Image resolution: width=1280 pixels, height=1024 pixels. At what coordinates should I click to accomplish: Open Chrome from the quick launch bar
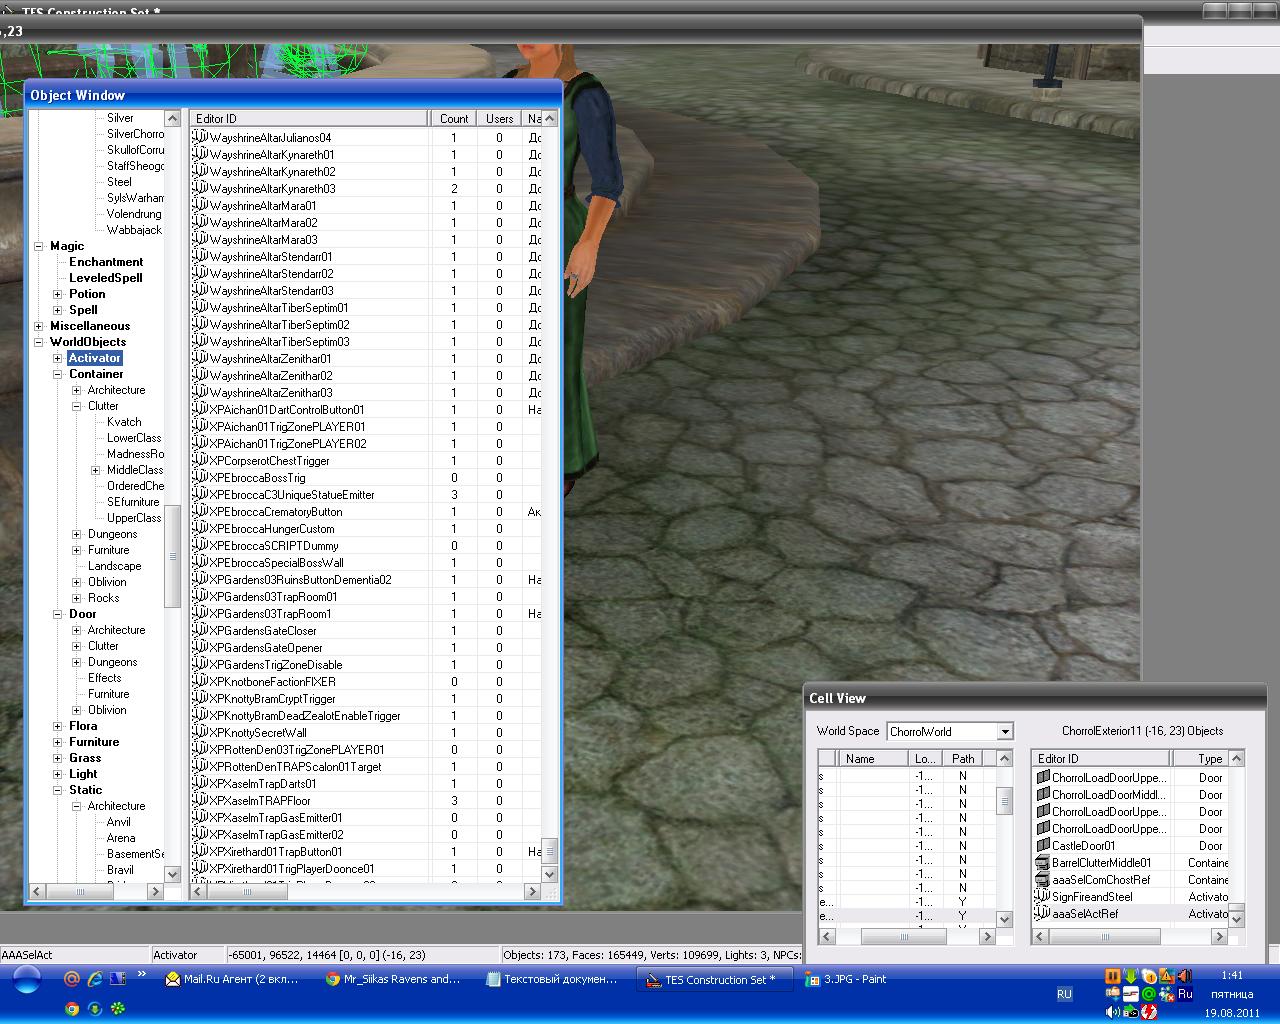[x=72, y=1008]
